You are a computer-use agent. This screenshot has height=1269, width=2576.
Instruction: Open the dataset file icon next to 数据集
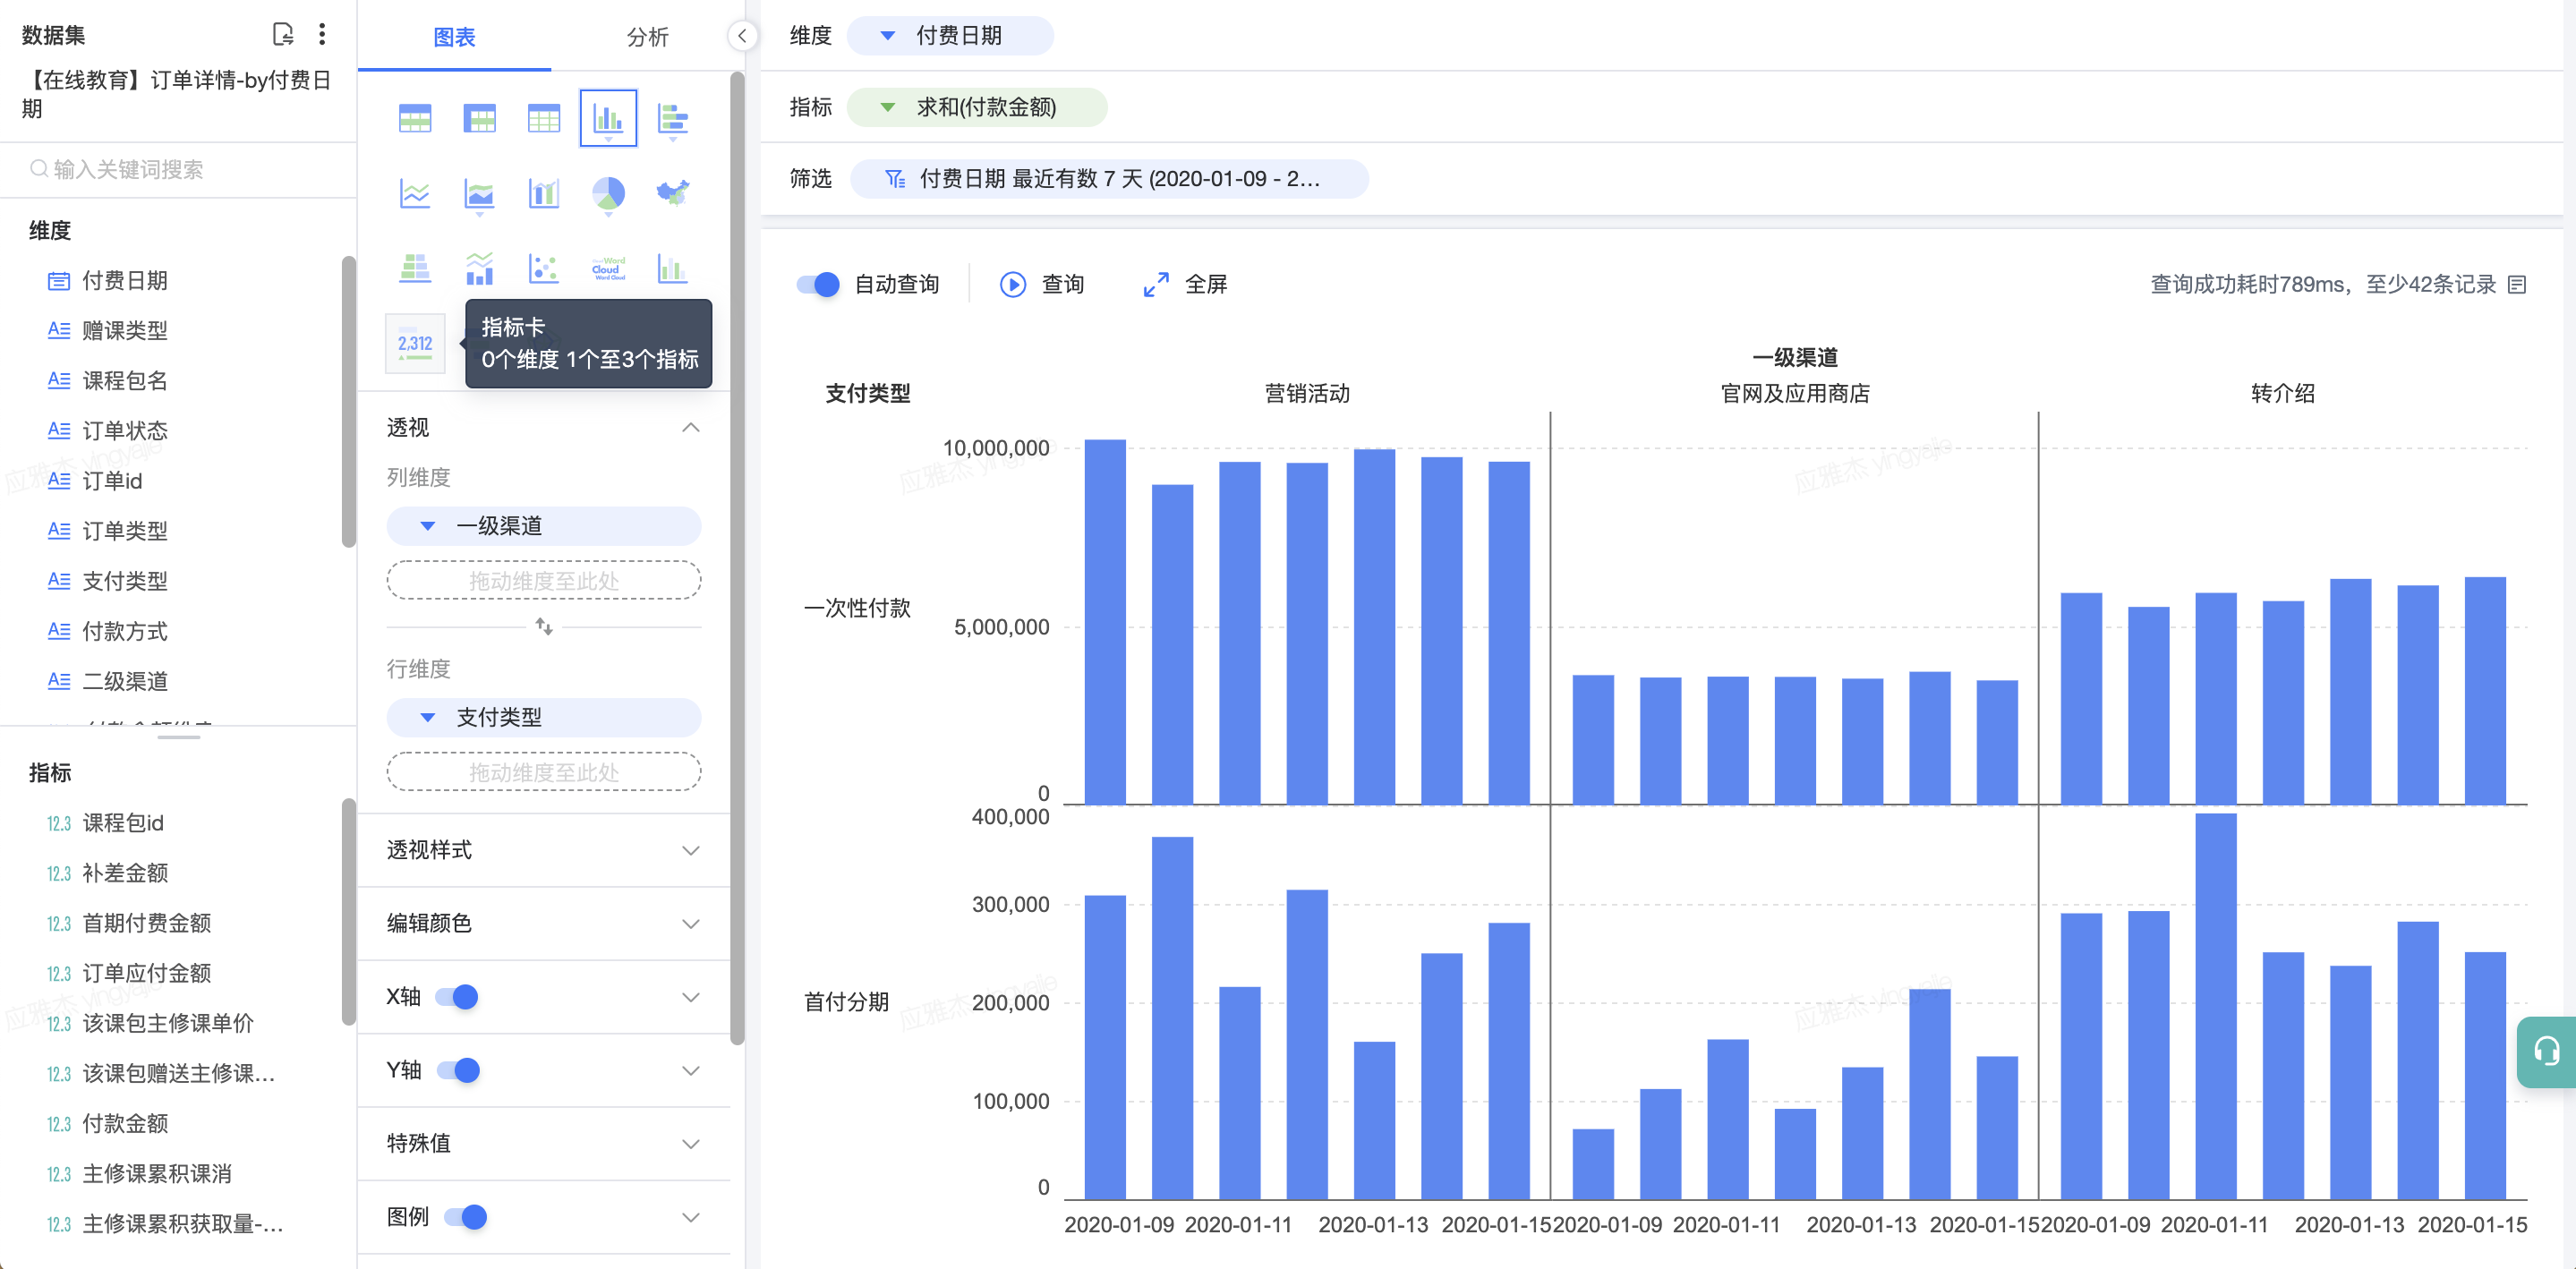tap(283, 35)
